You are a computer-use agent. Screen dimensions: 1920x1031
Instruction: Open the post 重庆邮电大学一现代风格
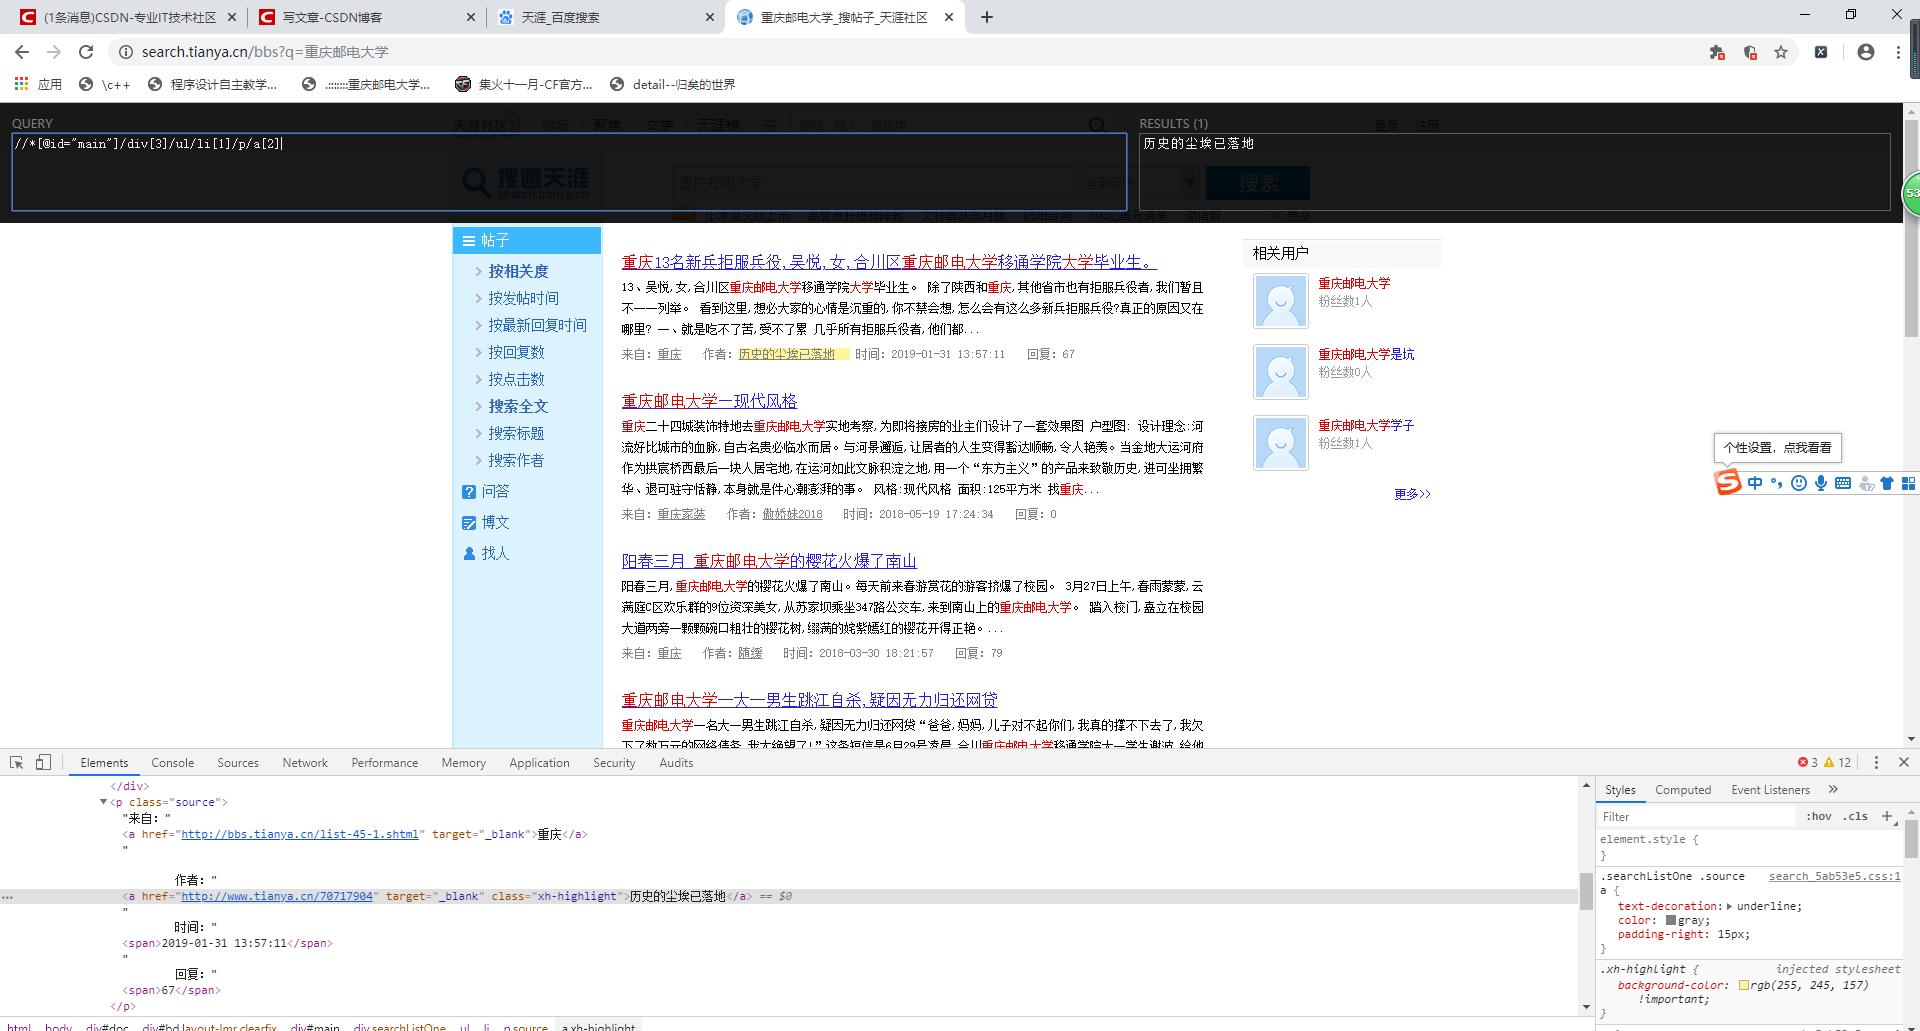[x=708, y=400]
